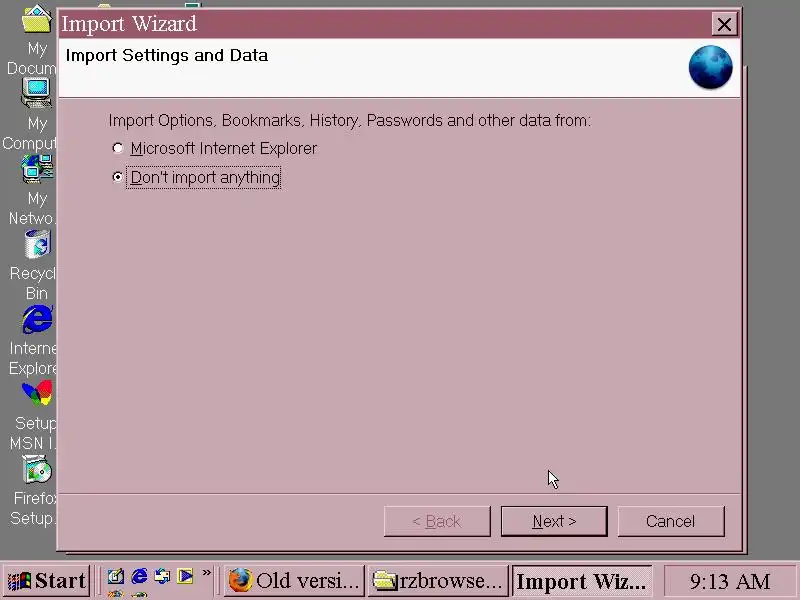Click Show Desktop quick launch icon

(116, 577)
